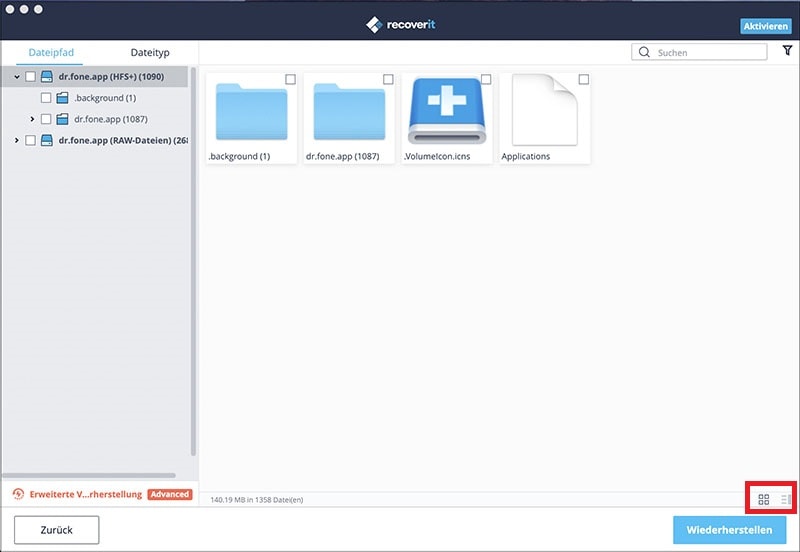Check the dr.fone.app (RAW-Dateien) checkbox
800x552 pixels.
click(31, 140)
